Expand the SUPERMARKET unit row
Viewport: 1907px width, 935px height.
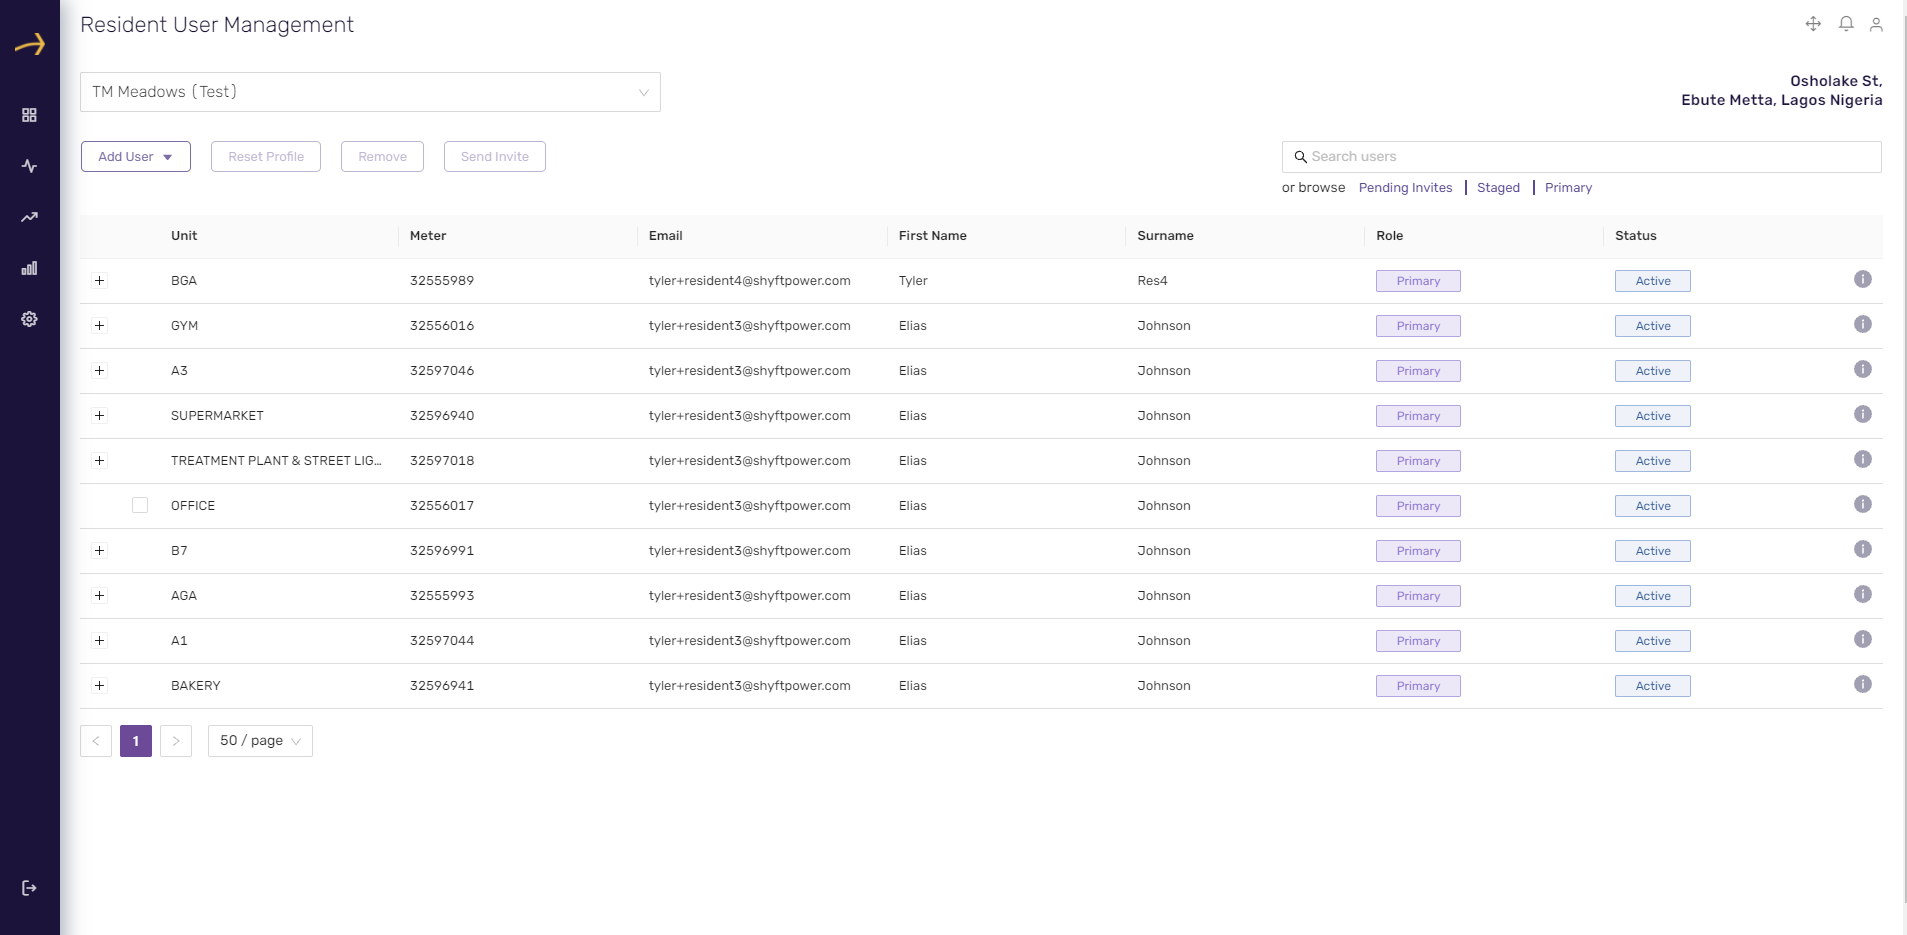99,416
